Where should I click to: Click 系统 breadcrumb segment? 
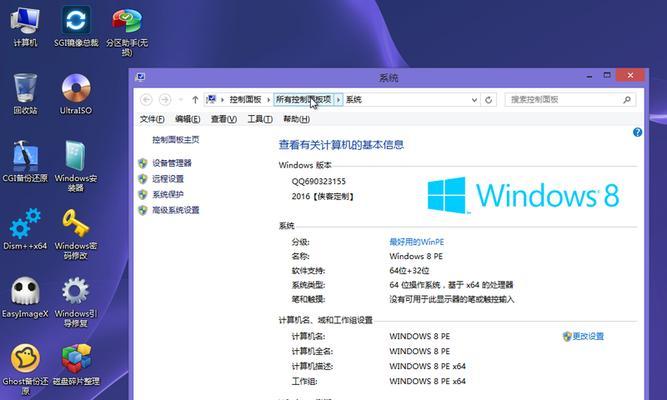[x=353, y=100]
